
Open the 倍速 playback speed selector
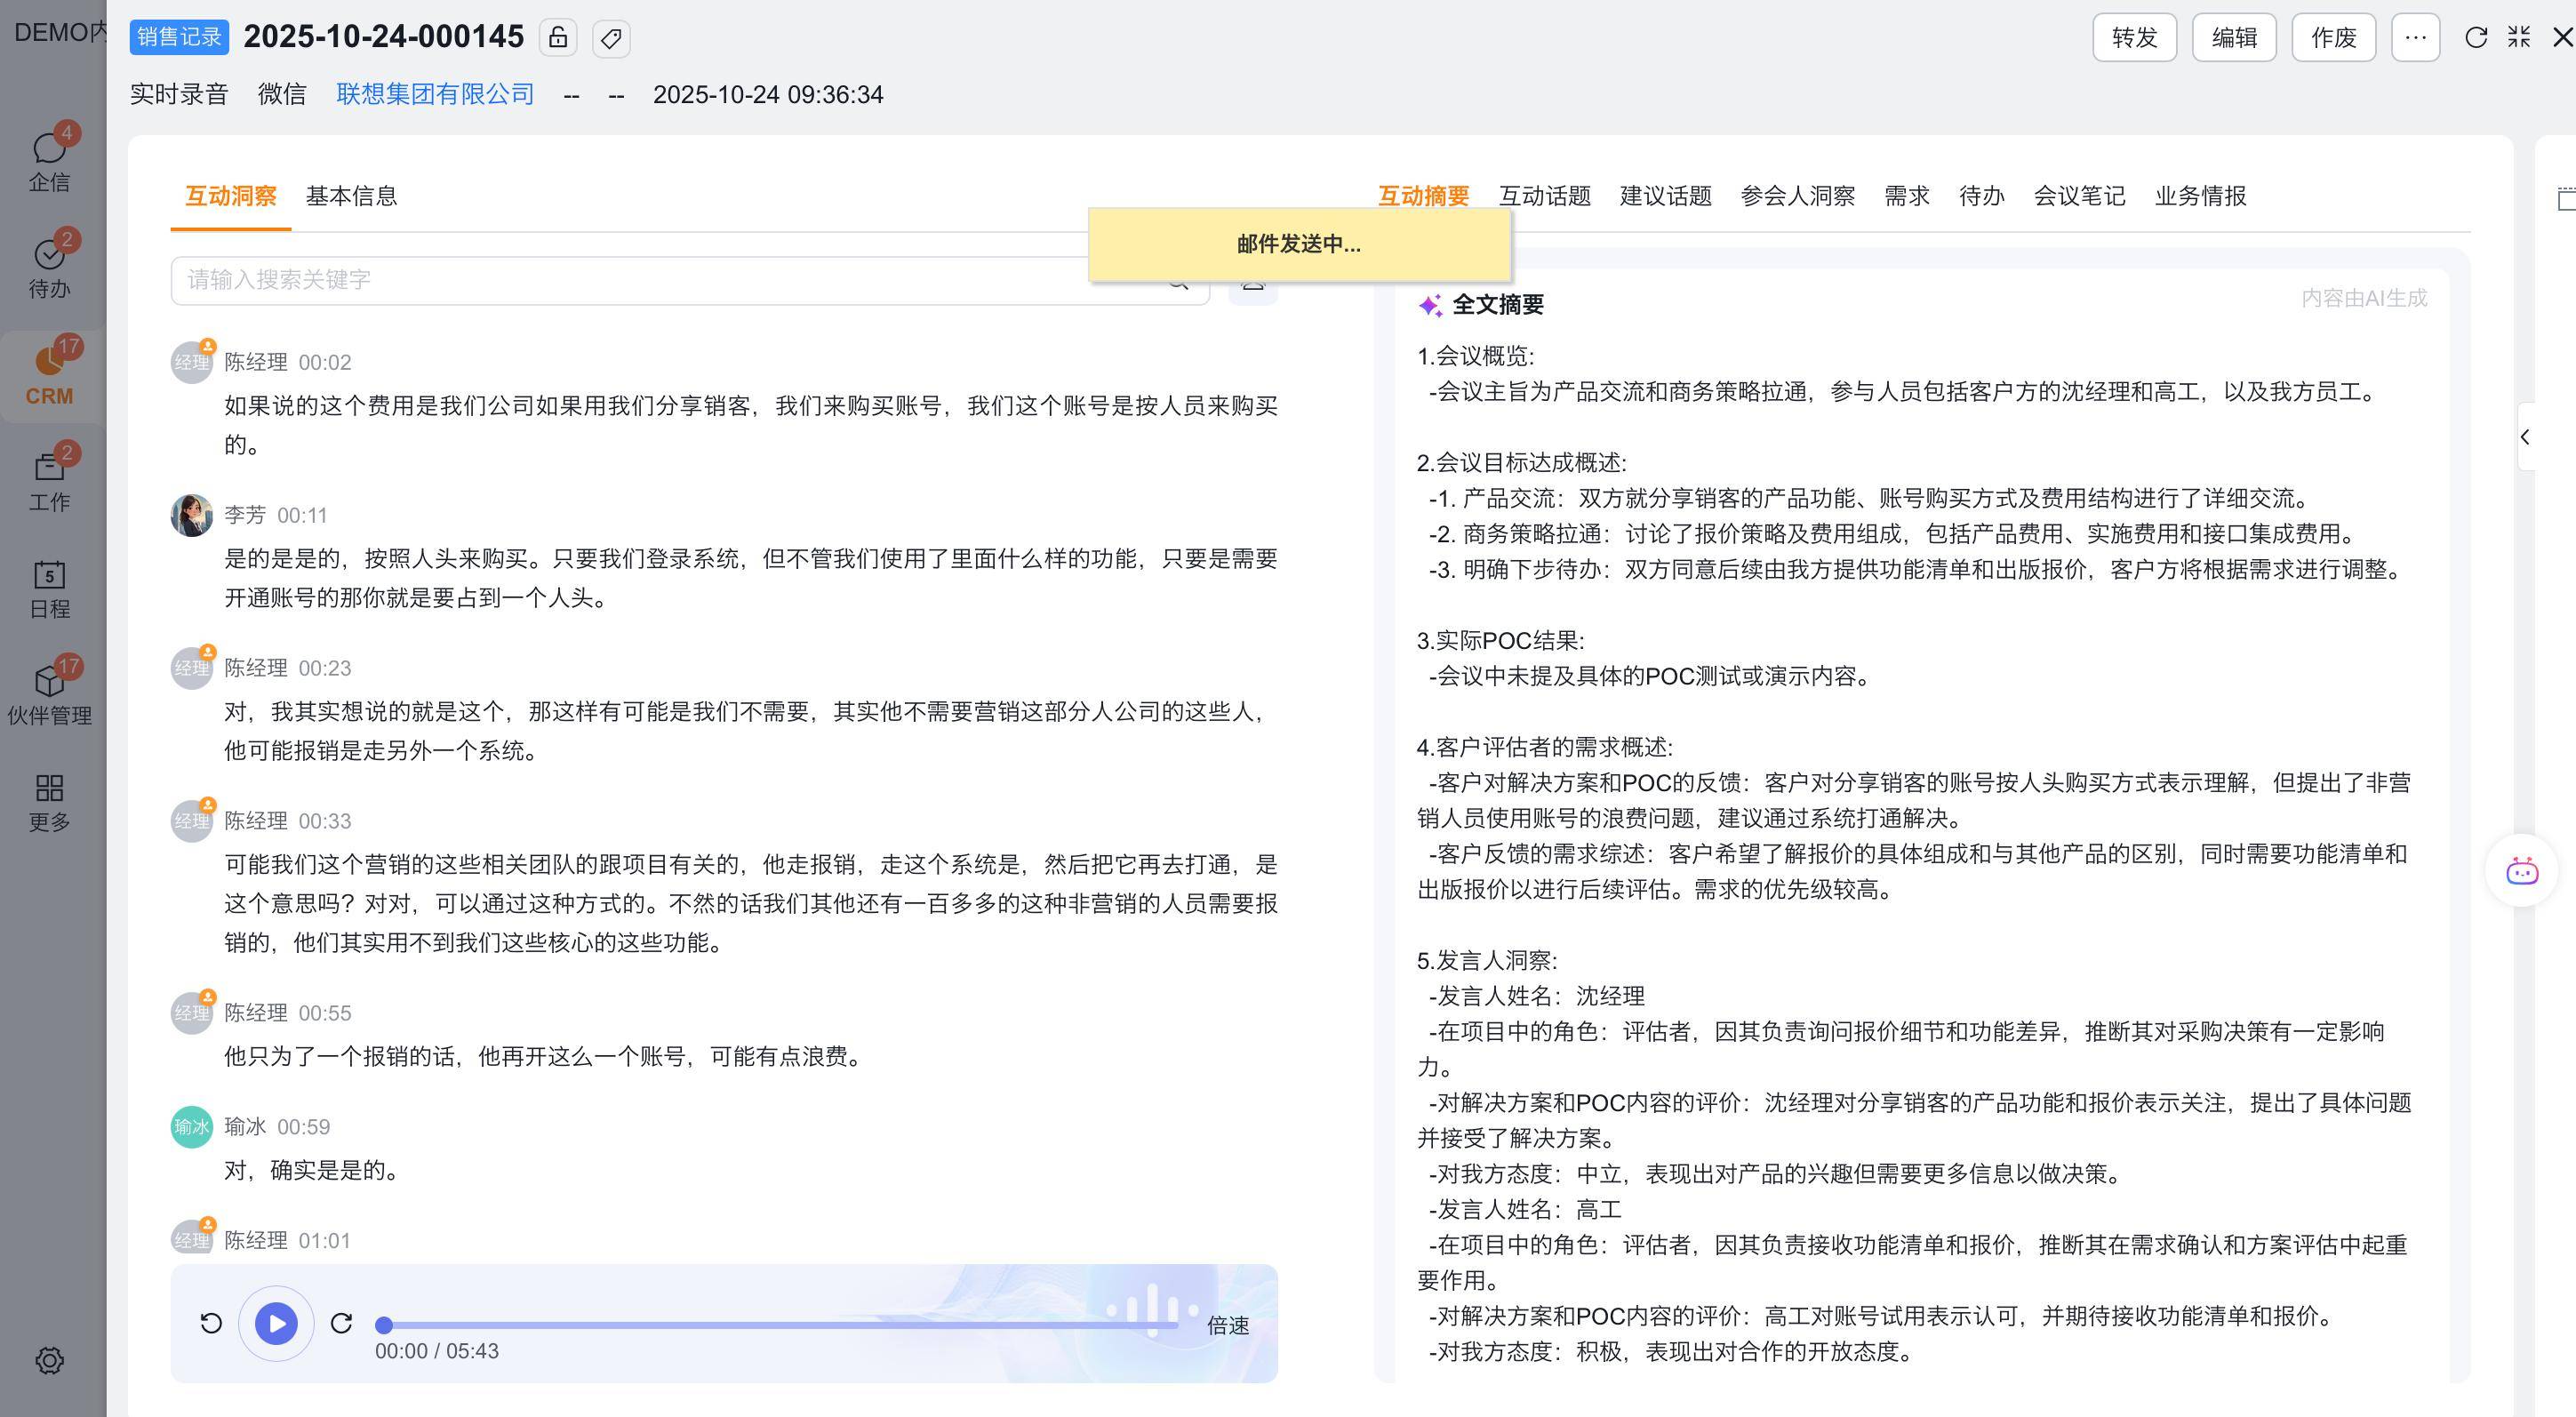(x=1227, y=1325)
